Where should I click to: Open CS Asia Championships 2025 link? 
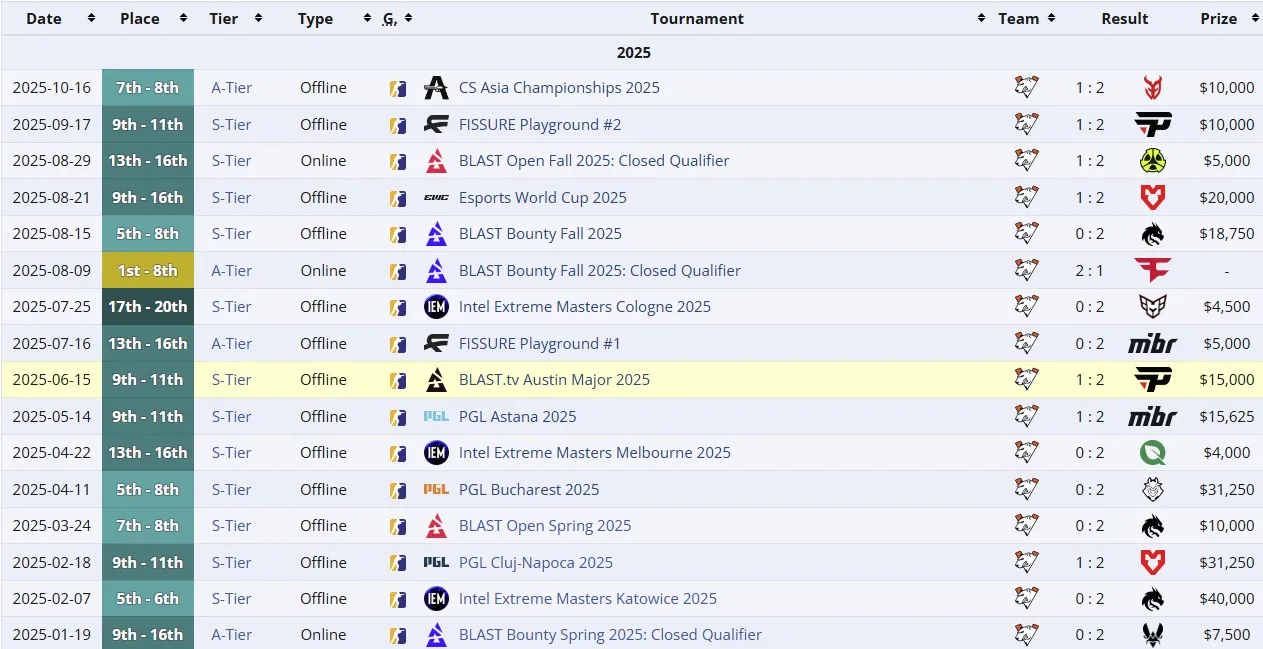(559, 88)
